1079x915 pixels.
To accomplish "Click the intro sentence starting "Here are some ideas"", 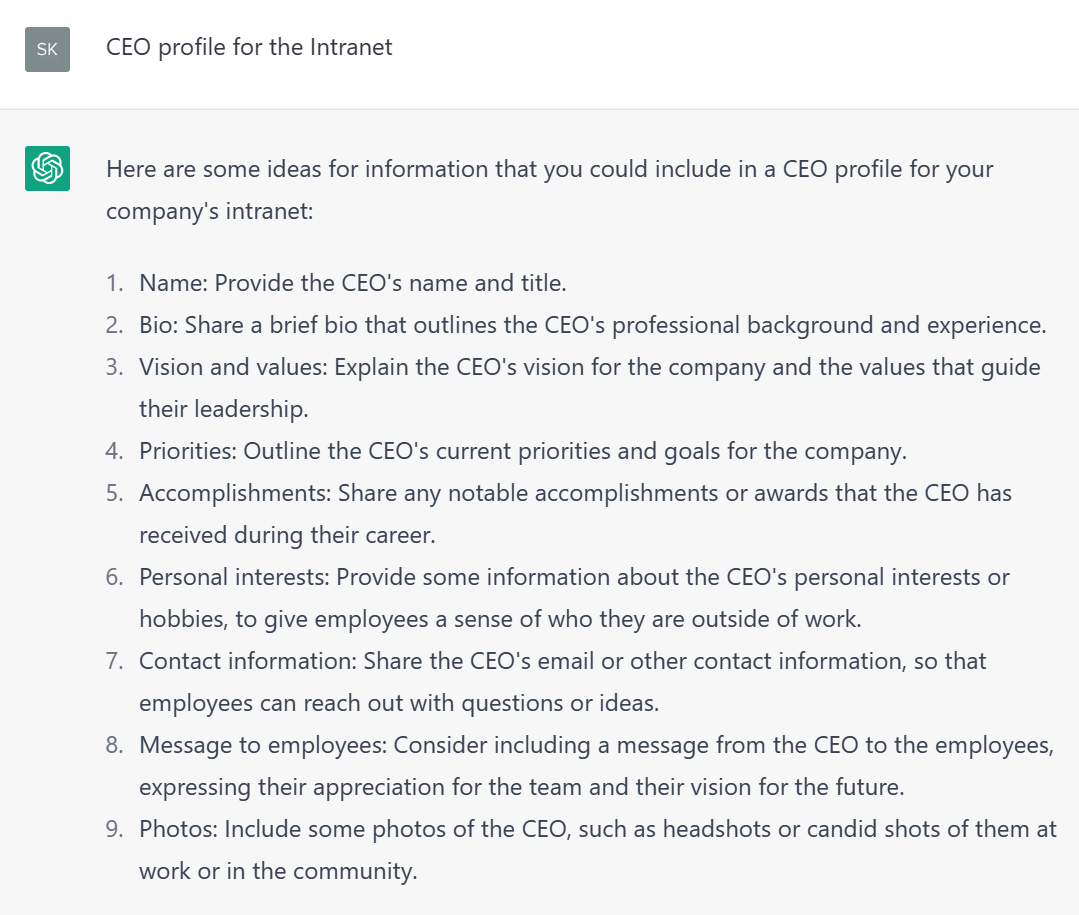I will (549, 169).
